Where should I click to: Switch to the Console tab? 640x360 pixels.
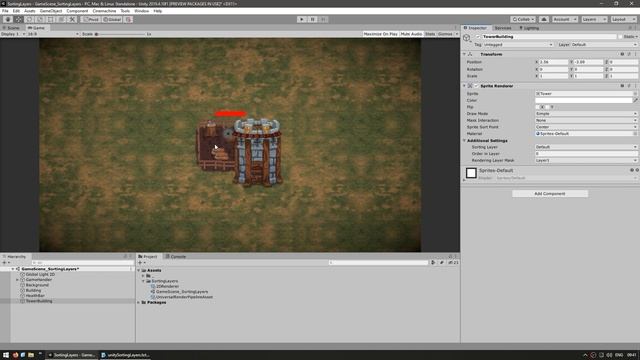(x=176, y=256)
